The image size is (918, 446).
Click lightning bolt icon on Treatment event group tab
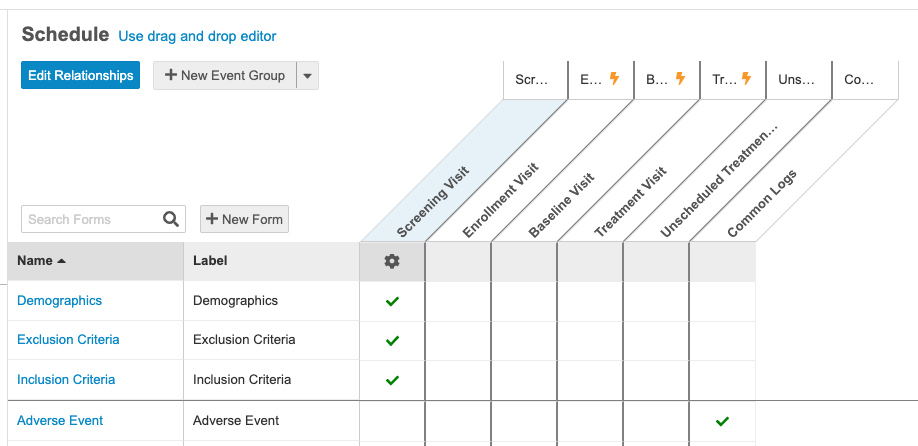pos(747,79)
